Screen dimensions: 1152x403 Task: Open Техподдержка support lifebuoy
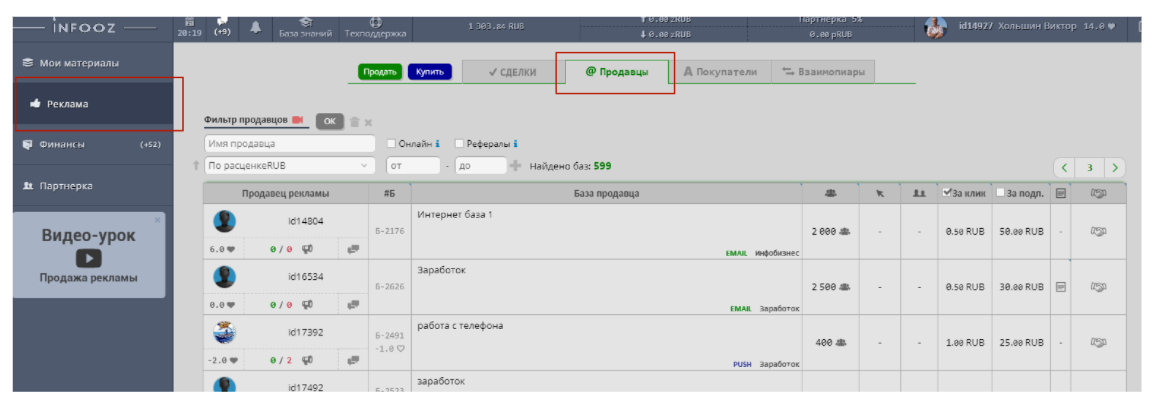[x=375, y=29]
